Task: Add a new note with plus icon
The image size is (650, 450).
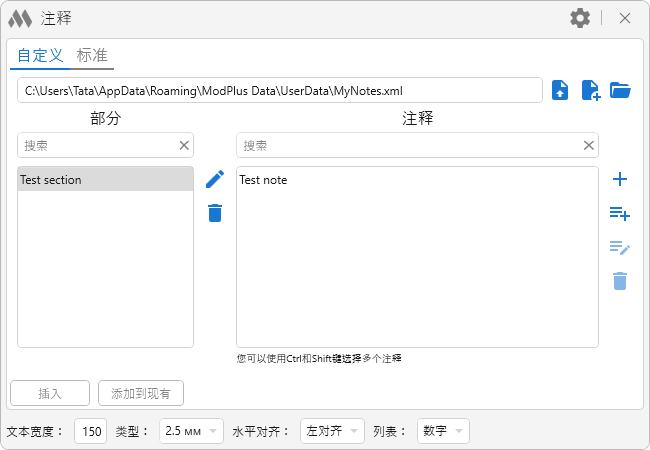Action: [620, 179]
